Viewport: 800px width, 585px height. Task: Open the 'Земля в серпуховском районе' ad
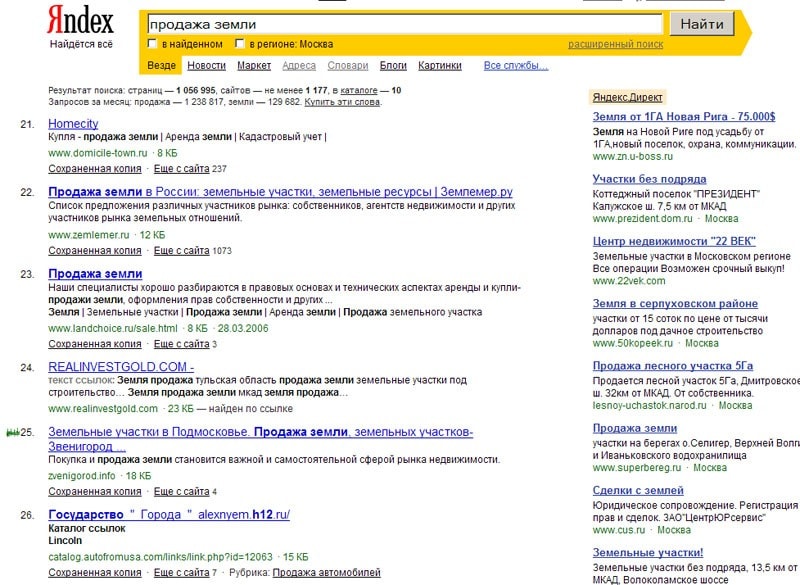tap(675, 303)
